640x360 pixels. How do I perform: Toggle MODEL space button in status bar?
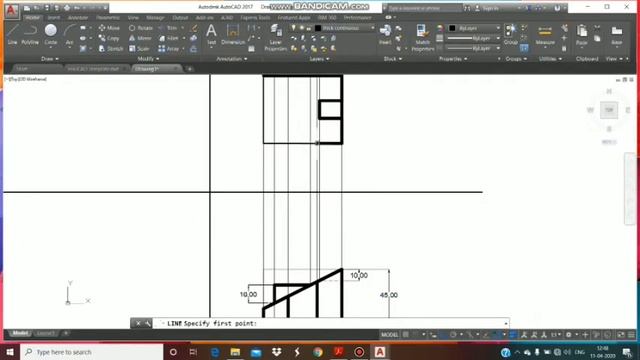coord(389,335)
